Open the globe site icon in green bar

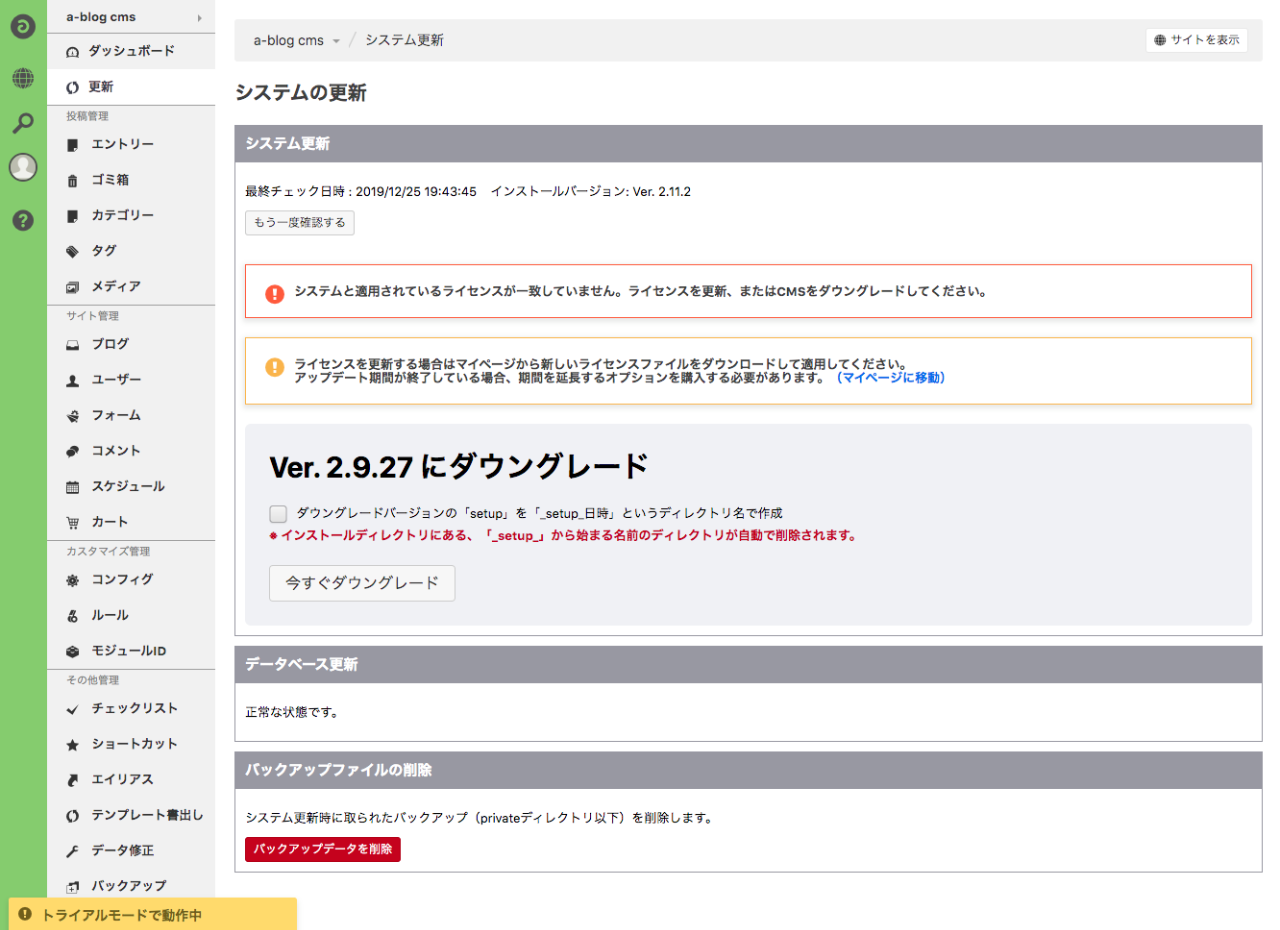[23, 78]
